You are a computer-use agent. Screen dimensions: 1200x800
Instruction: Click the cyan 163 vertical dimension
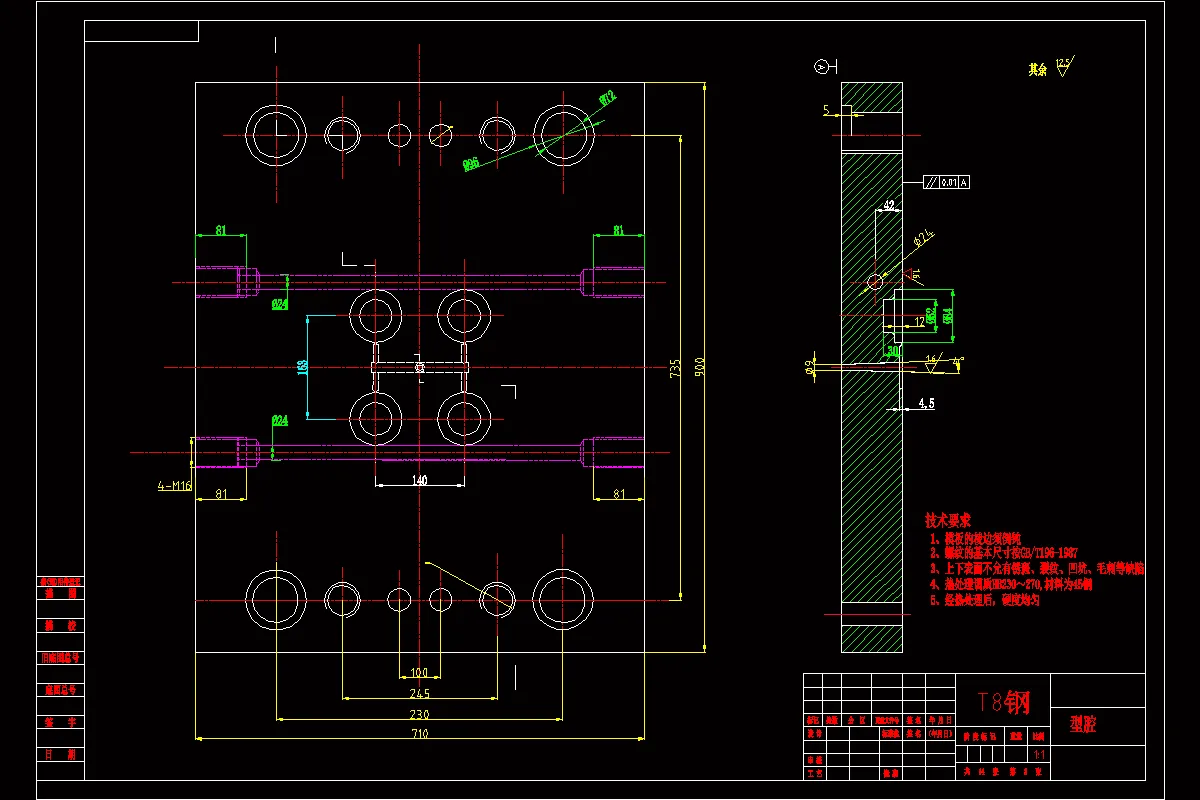[x=302, y=367]
